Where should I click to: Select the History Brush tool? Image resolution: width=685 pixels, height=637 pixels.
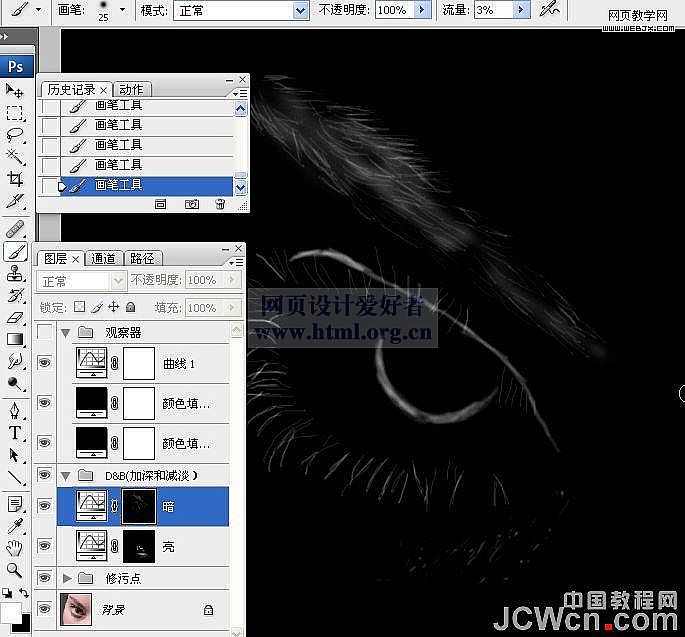(14, 296)
